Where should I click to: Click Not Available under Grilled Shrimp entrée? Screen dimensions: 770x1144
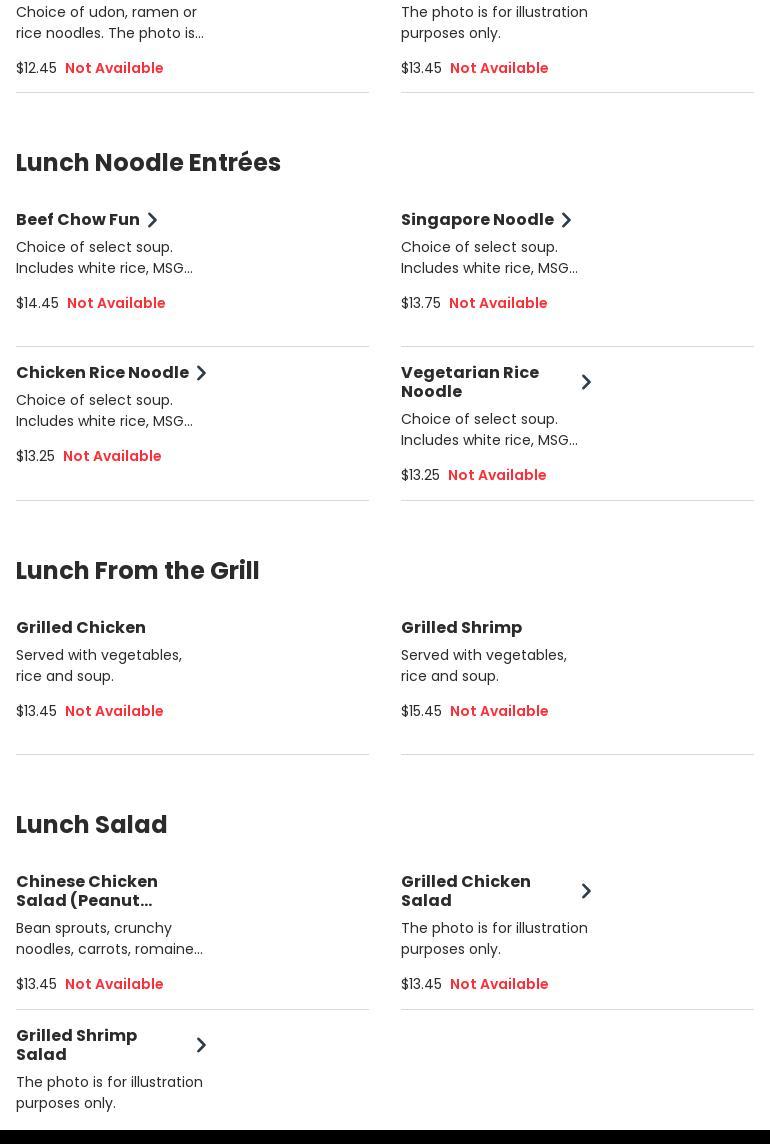click(499, 711)
